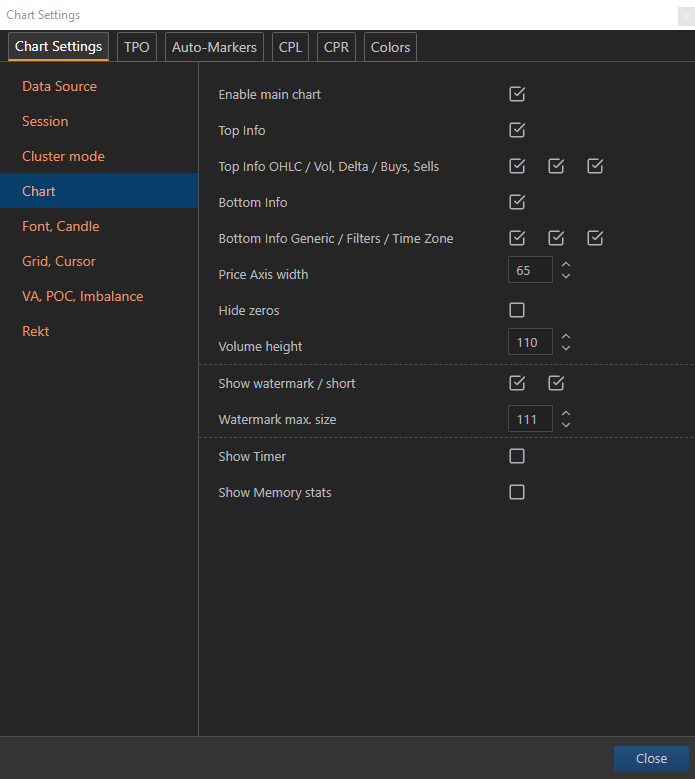This screenshot has height=779, width=695.
Task: Toggle the Bottom Info checkbox
Action: point(517,202)
